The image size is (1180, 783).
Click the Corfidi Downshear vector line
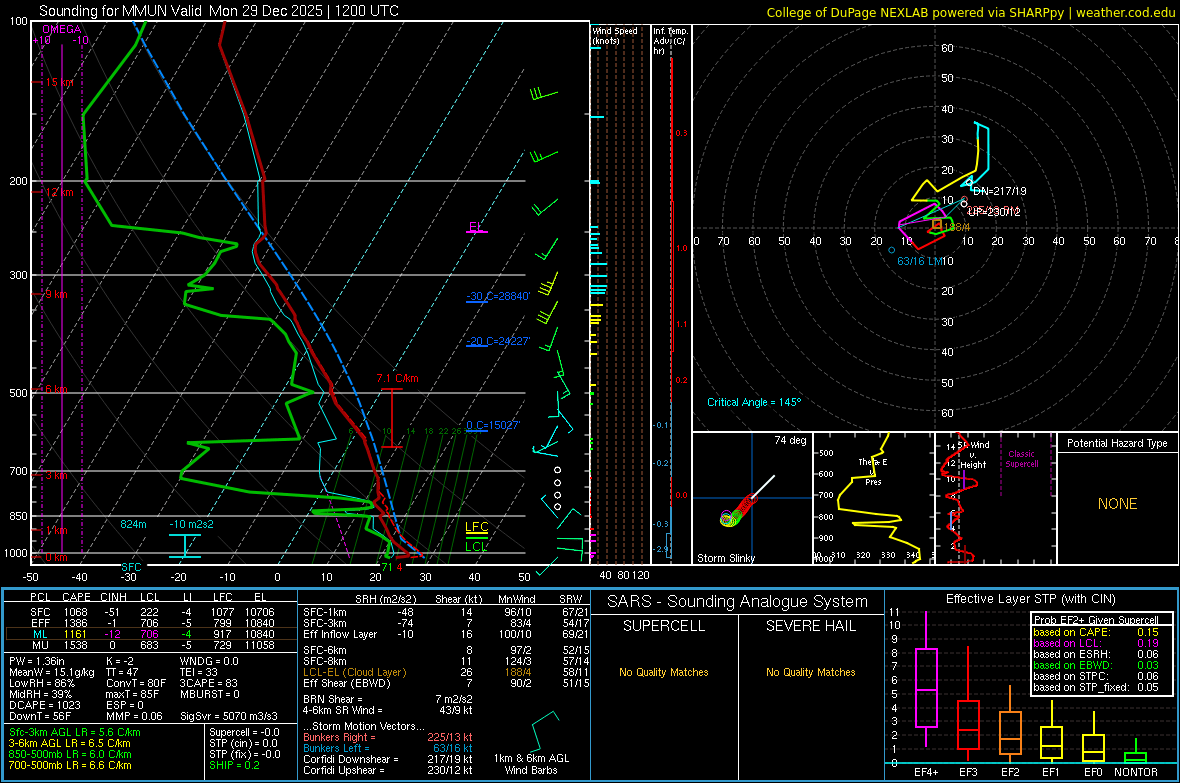point(387,759)
